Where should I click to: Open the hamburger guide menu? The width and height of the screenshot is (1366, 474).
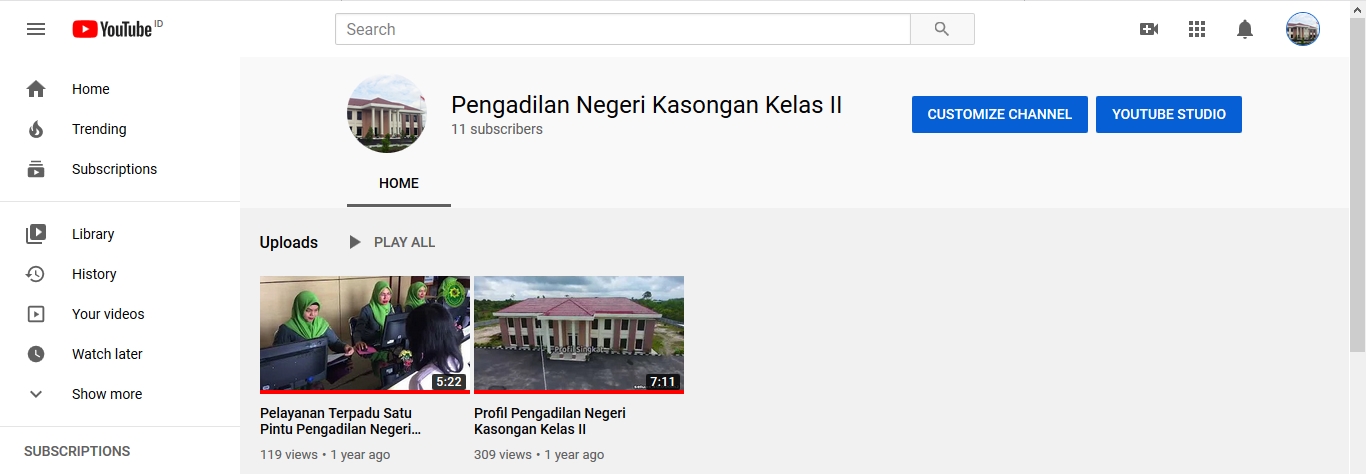tap(36, 29)
